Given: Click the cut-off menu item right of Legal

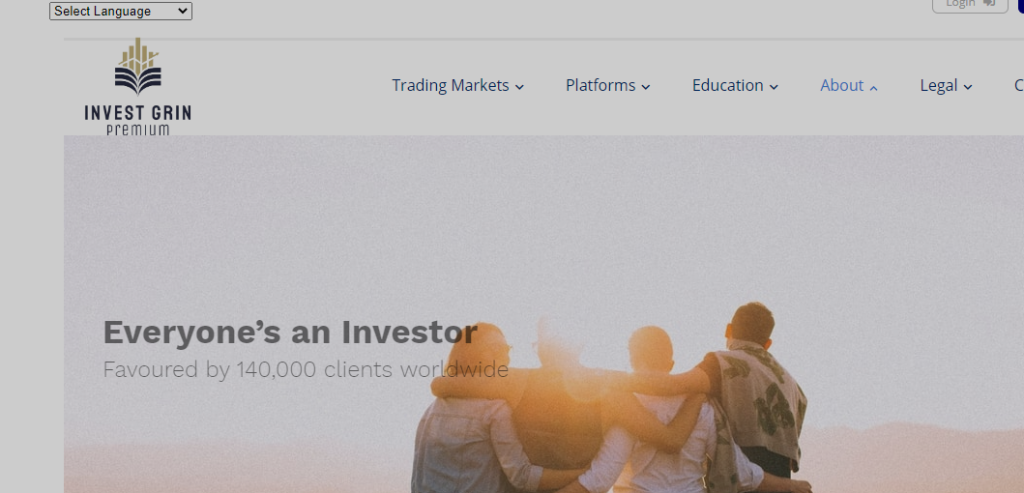Looking at the screenshot, I should click(x=1018, y=86).
